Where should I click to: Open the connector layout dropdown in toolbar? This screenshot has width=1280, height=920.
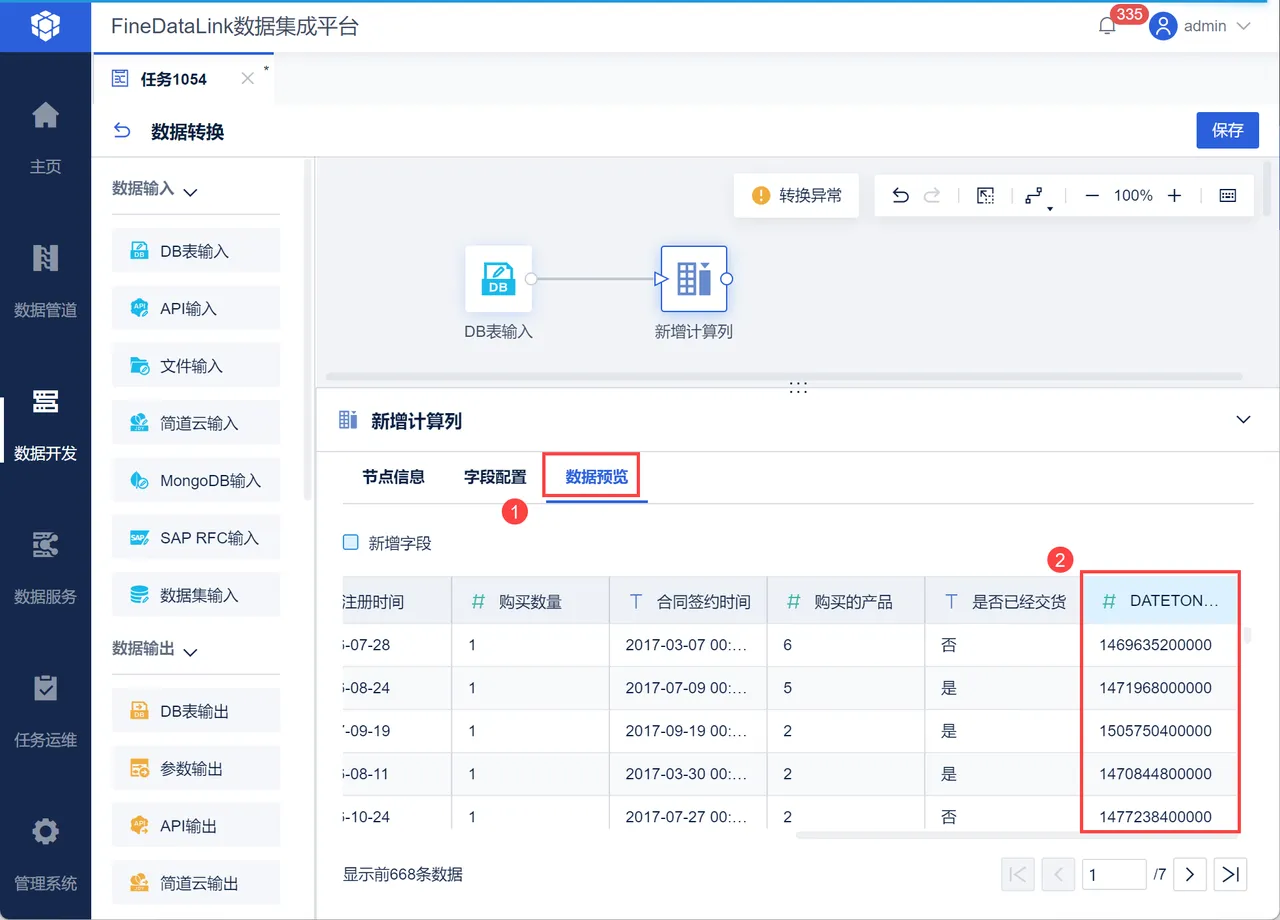tap(1036, 197)
